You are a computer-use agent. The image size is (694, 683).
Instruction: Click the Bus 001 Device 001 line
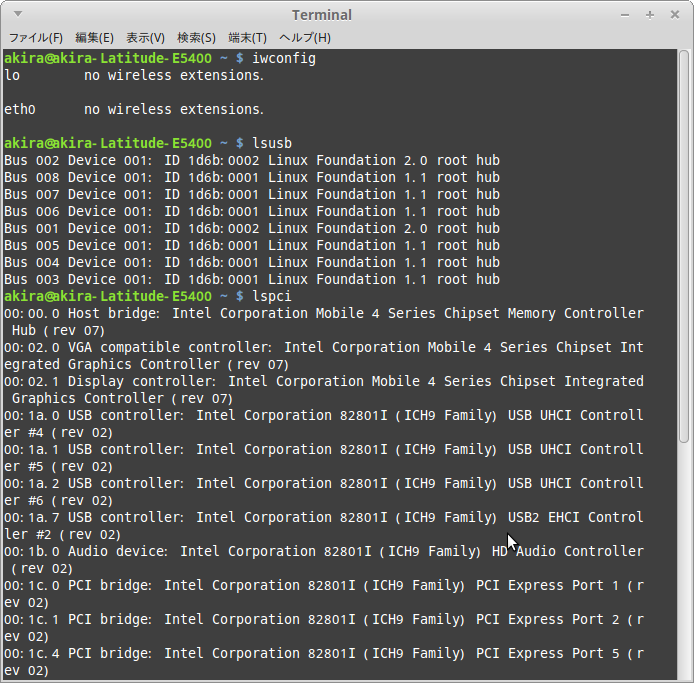[252, 228]
